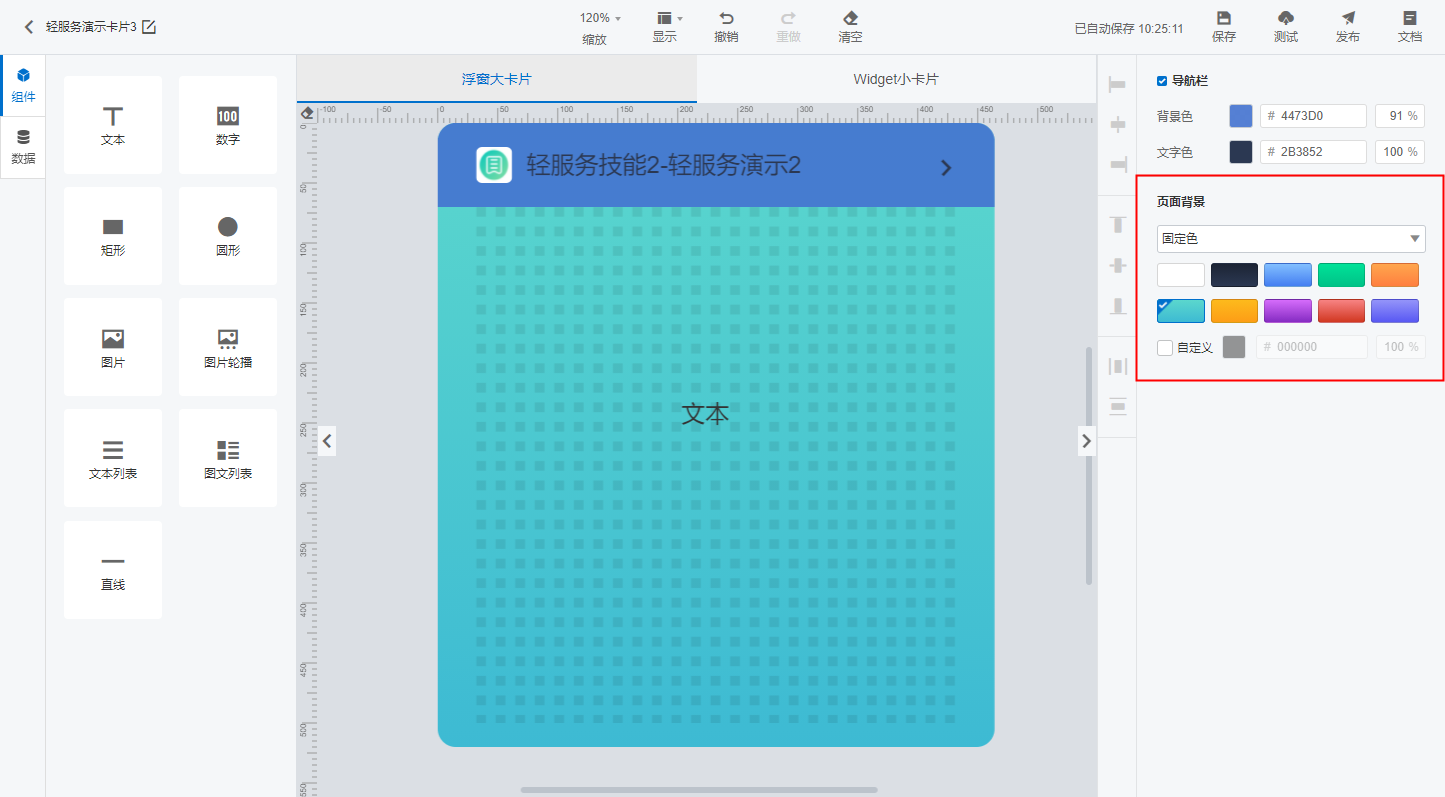Switch to the 组件 components side tab

tap(23, 86)
